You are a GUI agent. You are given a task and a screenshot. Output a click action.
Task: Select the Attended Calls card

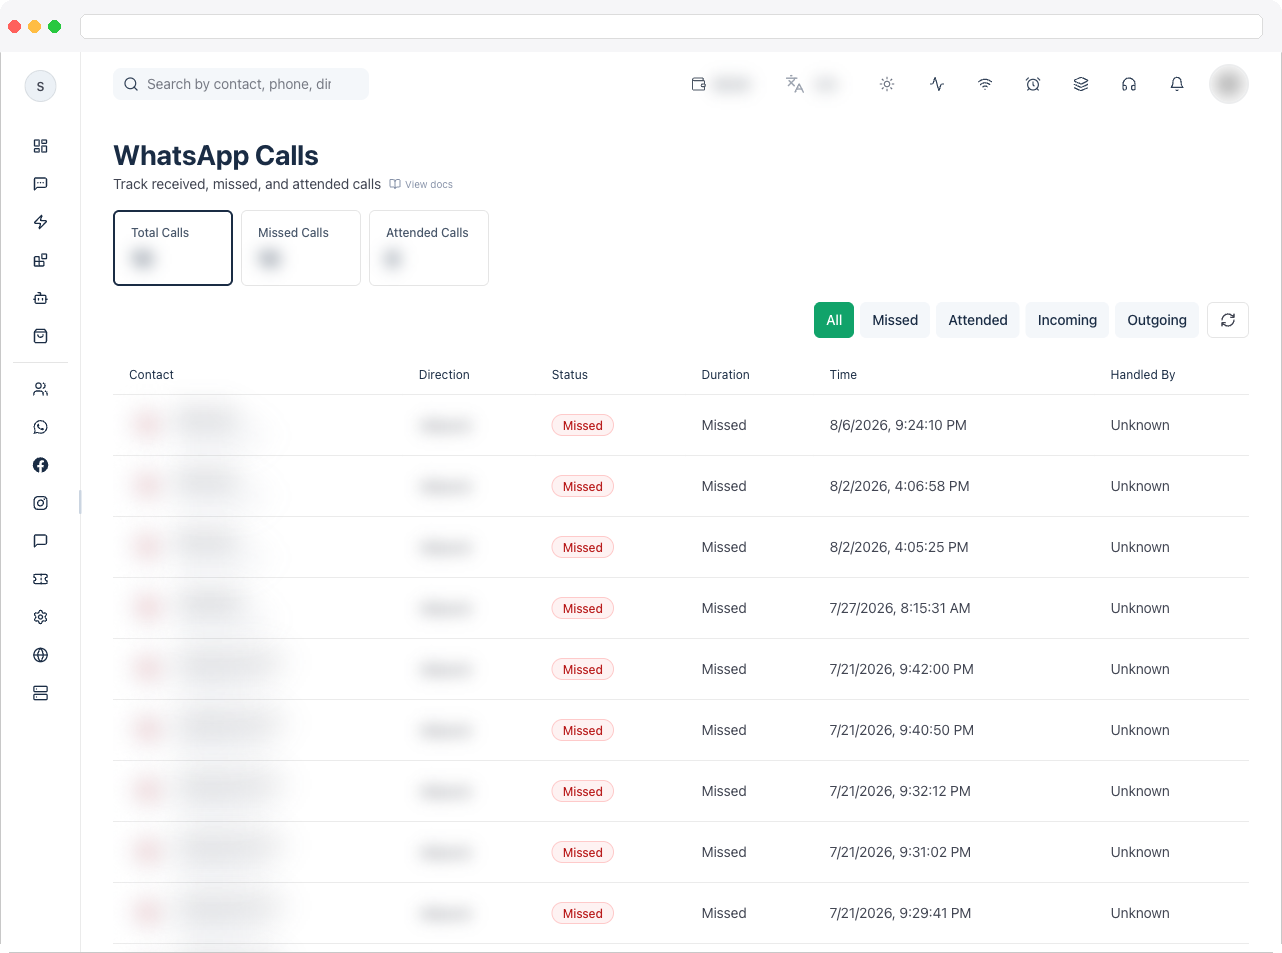coord(429,248)
